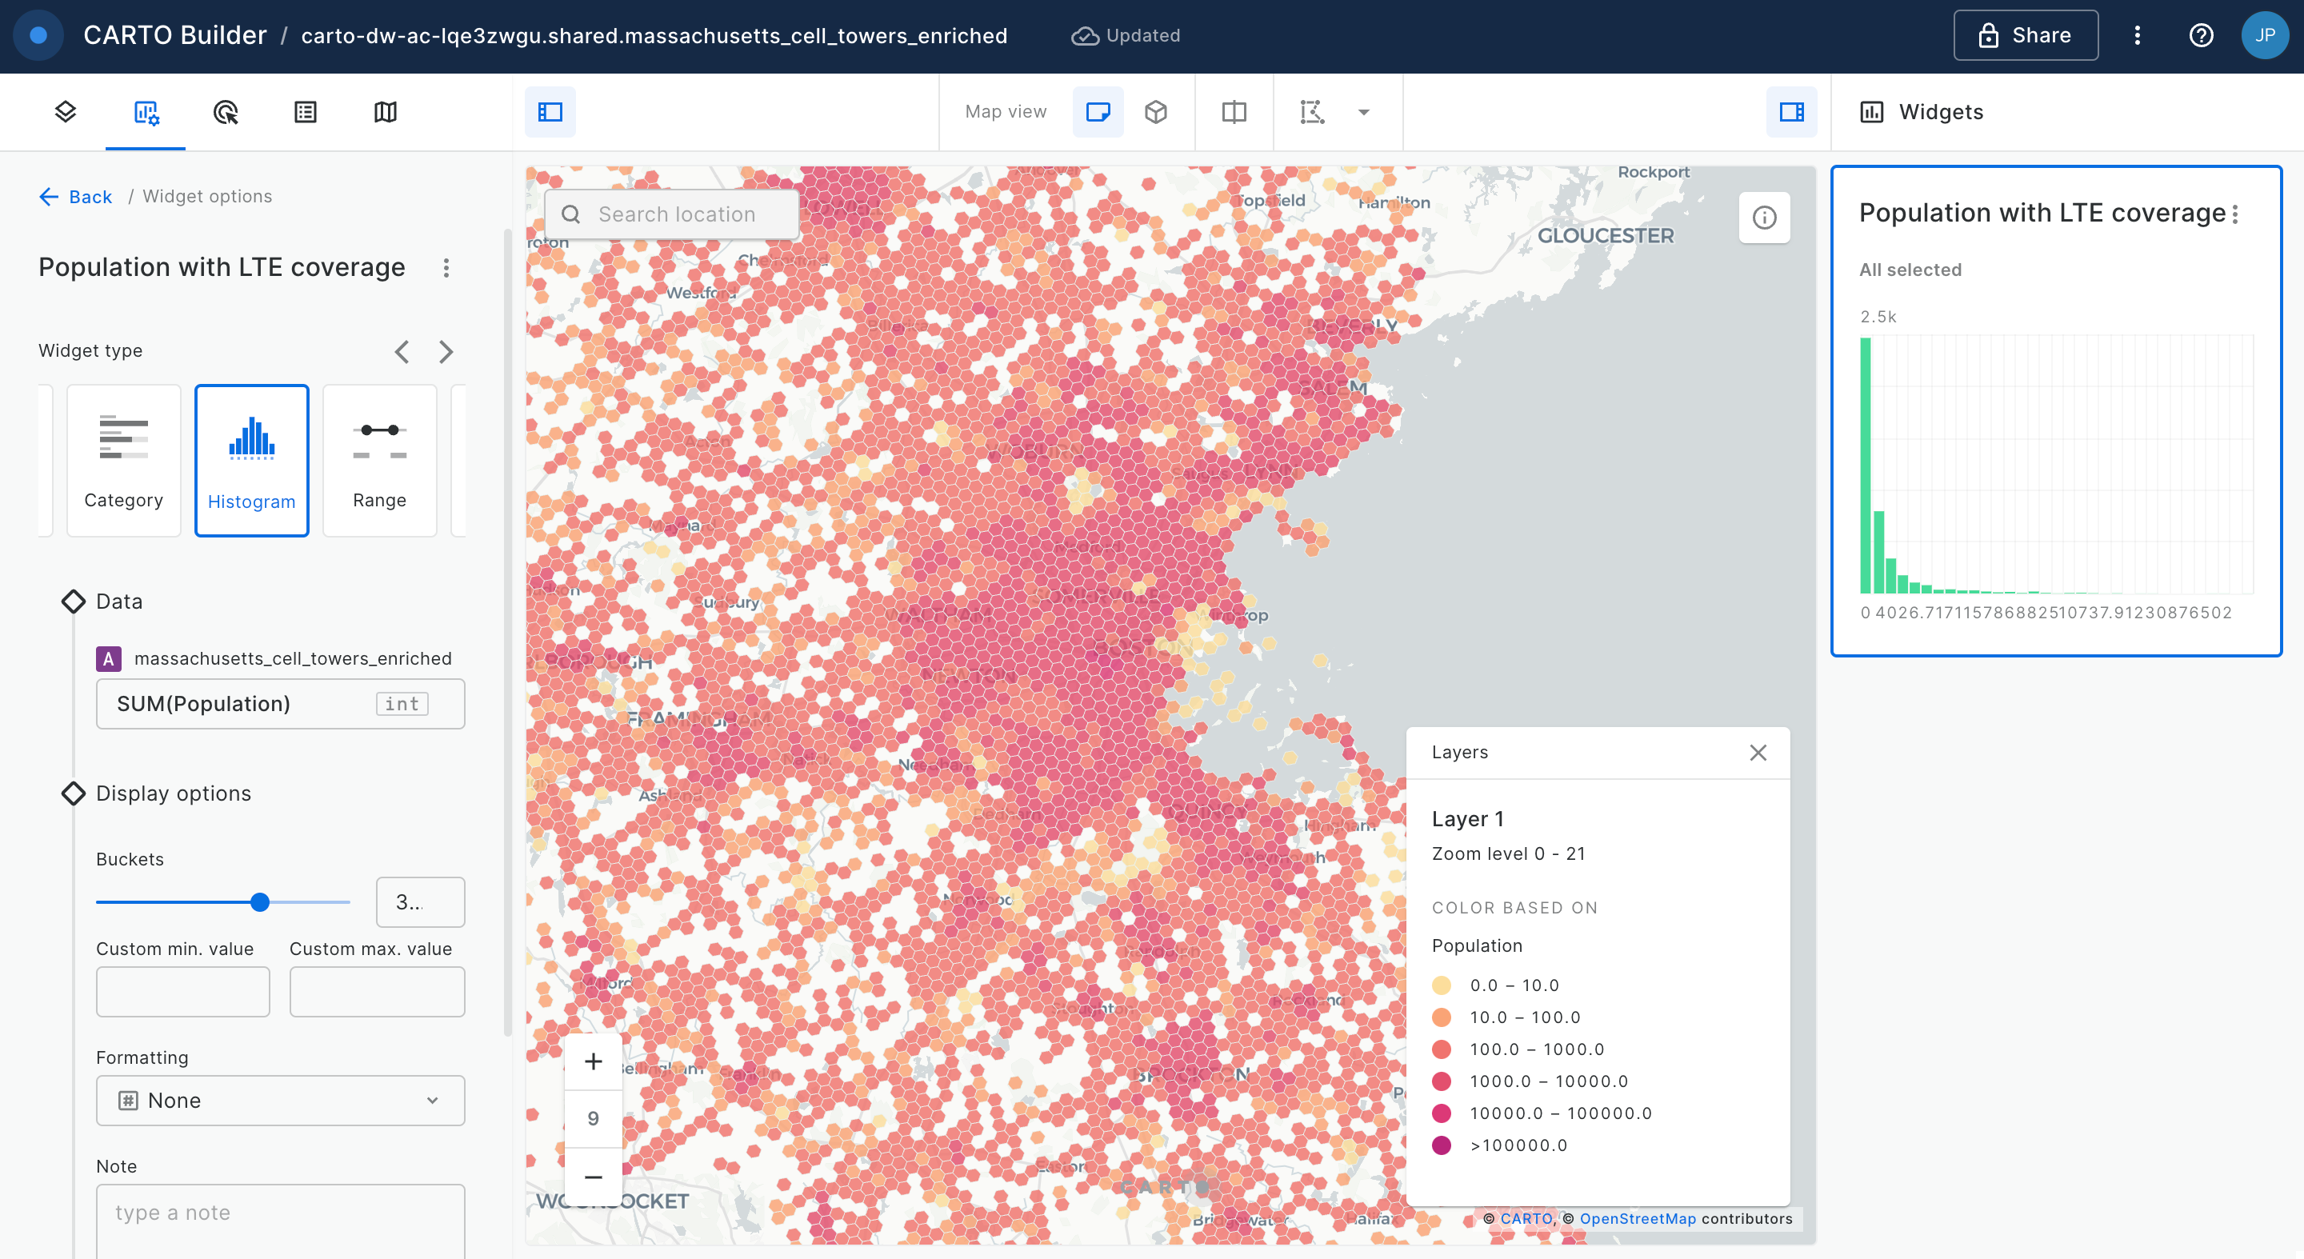Open the Basemap tab icon
This screenshot has width=2304, height=1259.
(385, 112)
